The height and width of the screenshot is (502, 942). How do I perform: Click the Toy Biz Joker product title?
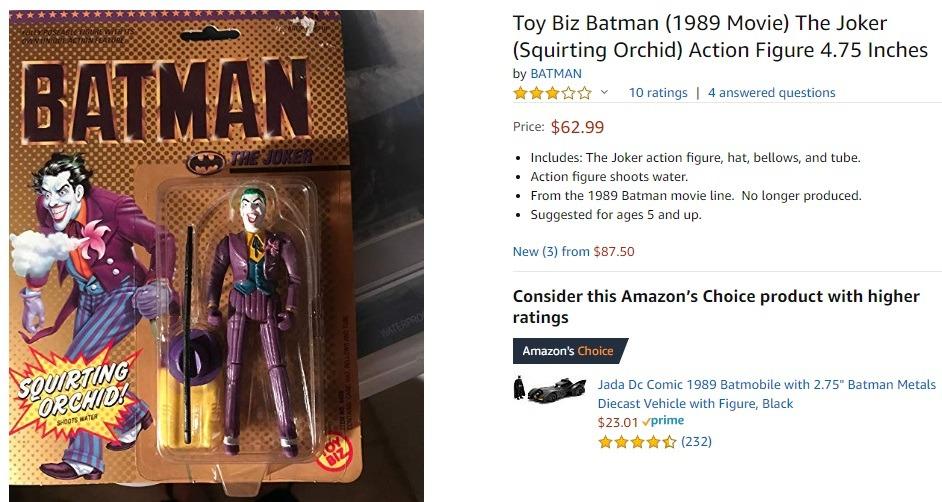pos(720,36)
